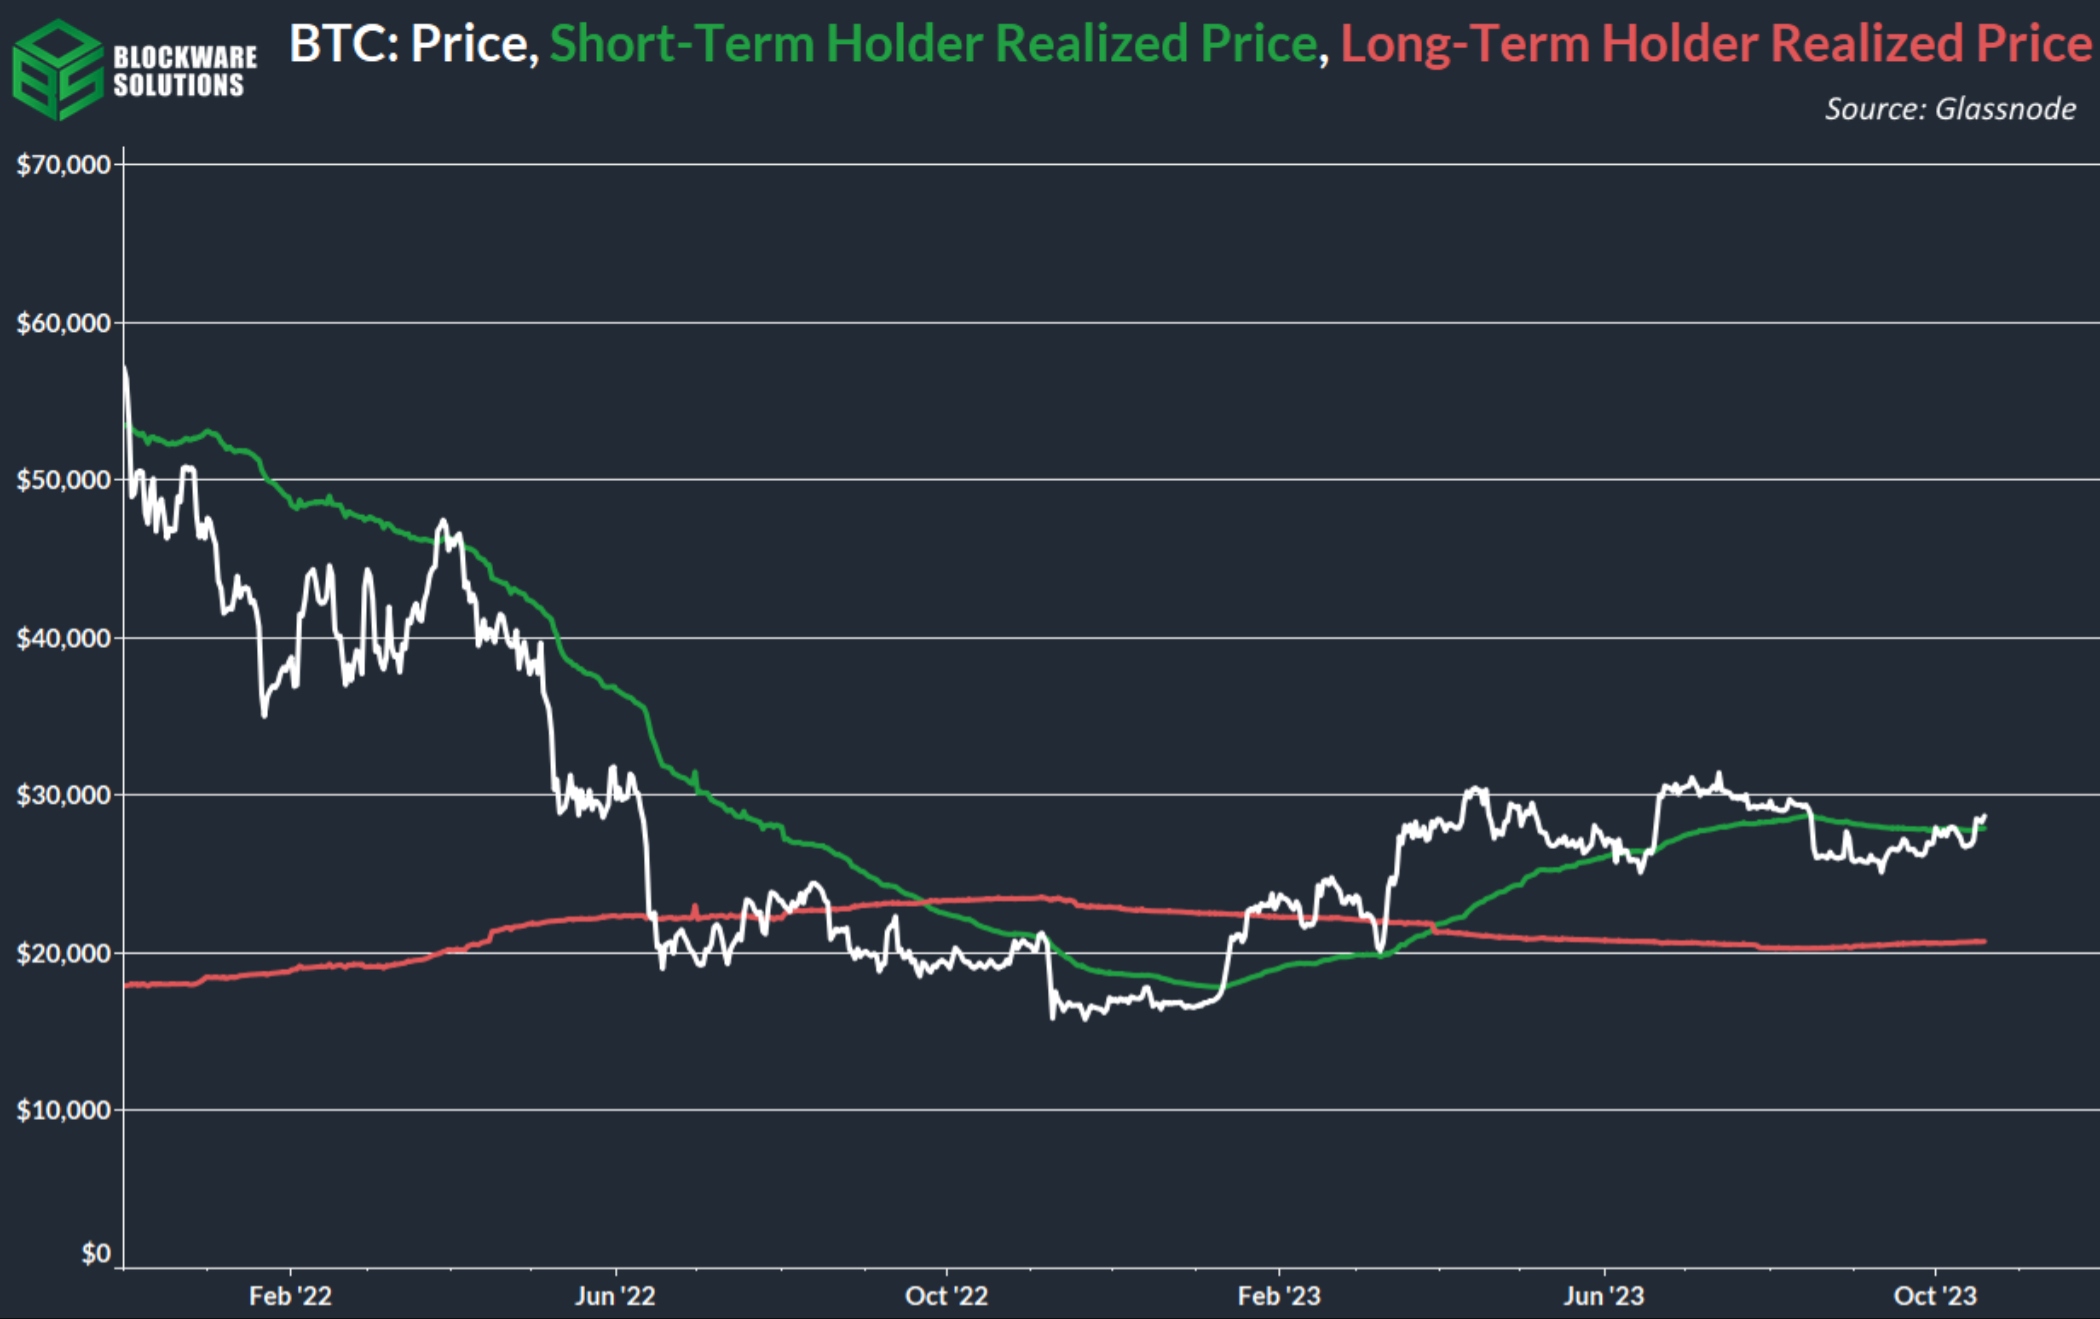Image resolution: width=2100 pixels, height=1319 pixels.
Task: Click the red Long-Term Holder Realized Price legend
Action: tap(1715, 44)
